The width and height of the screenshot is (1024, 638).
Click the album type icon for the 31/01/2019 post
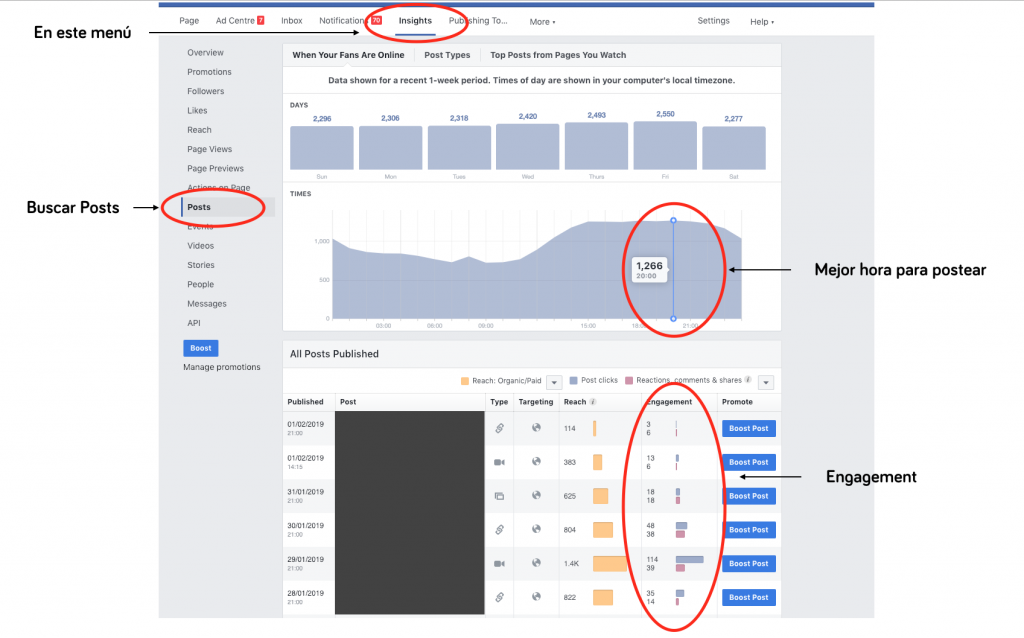click(499, 496)
